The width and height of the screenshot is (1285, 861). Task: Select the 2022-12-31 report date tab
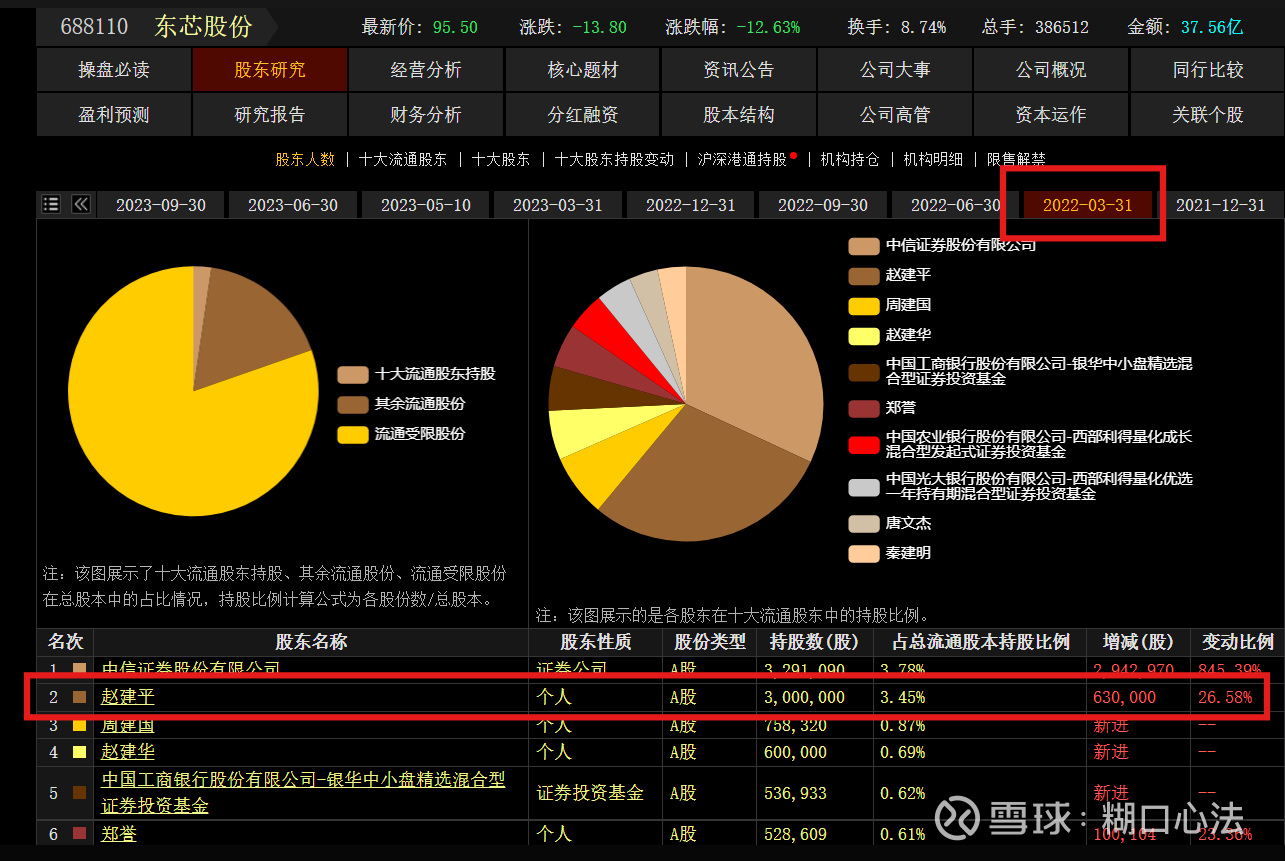coord(691,204)
